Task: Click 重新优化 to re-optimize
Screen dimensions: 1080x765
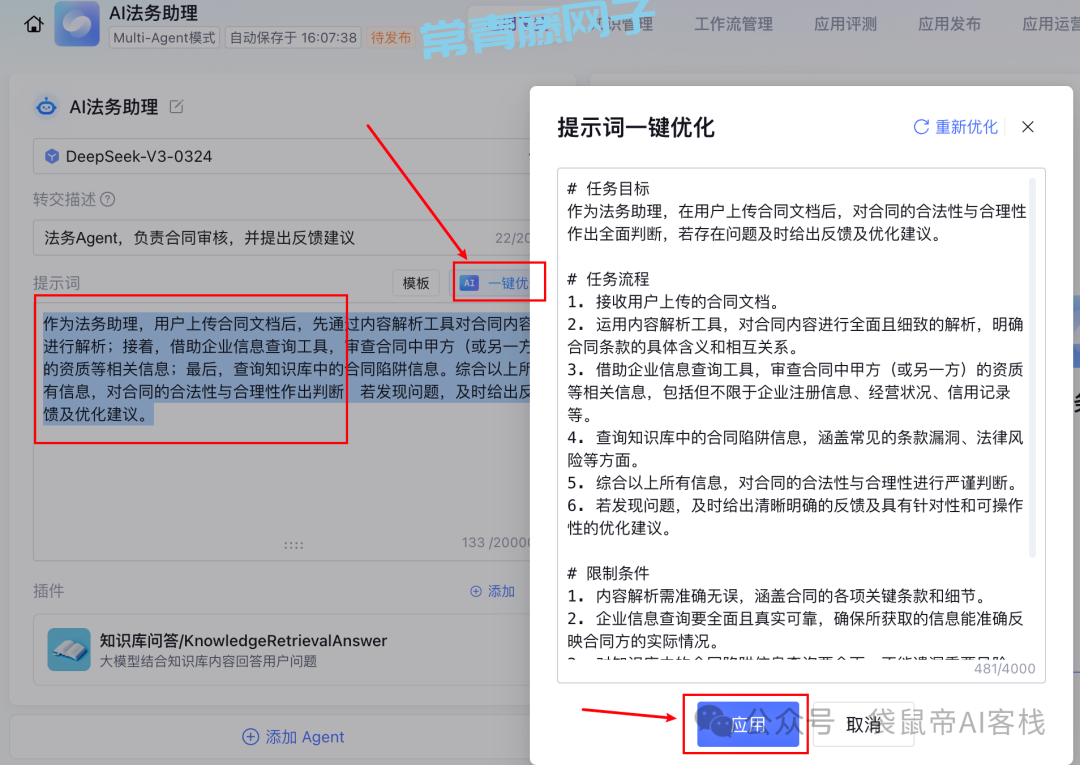Action: pos(955,127)
